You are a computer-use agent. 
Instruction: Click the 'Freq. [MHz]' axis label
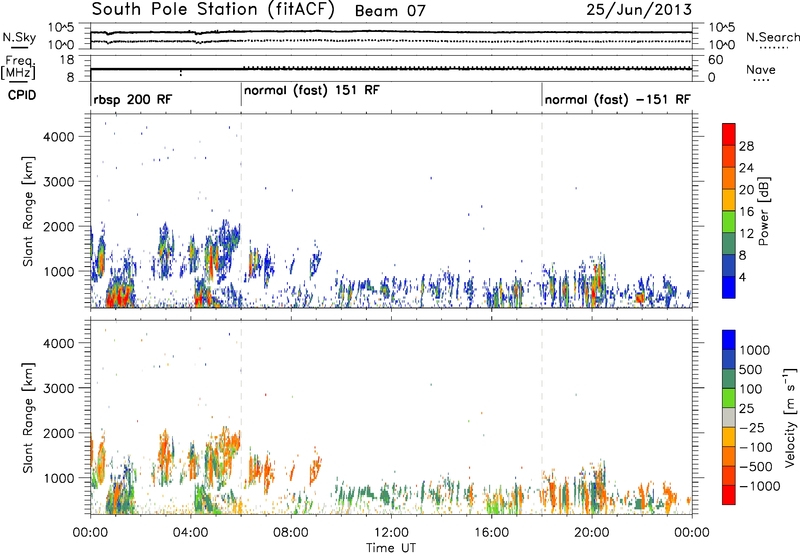(19, 67)
